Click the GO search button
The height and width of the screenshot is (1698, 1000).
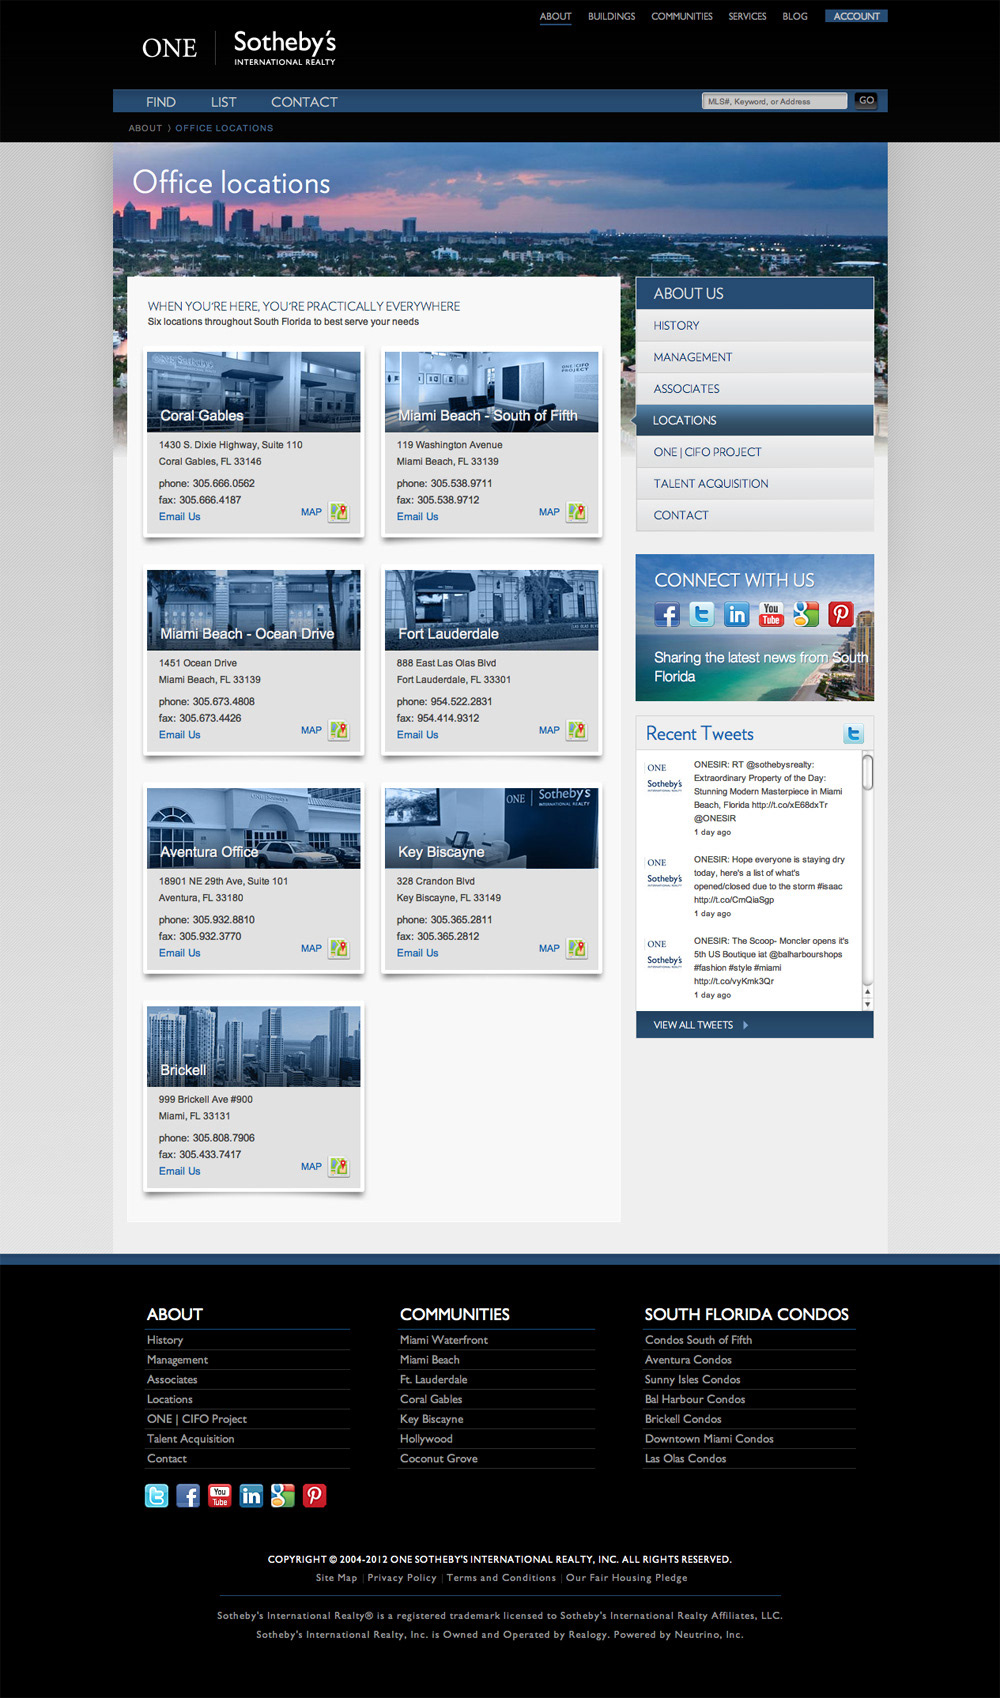866,100
